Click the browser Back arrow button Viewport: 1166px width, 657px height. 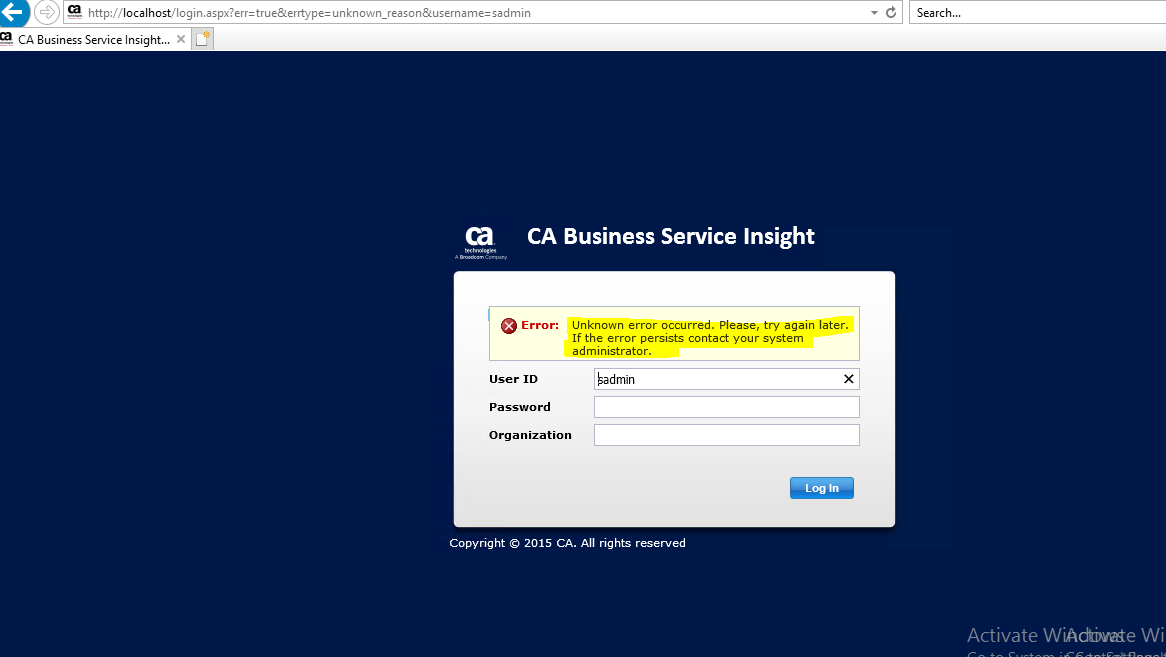coord(13,13)
